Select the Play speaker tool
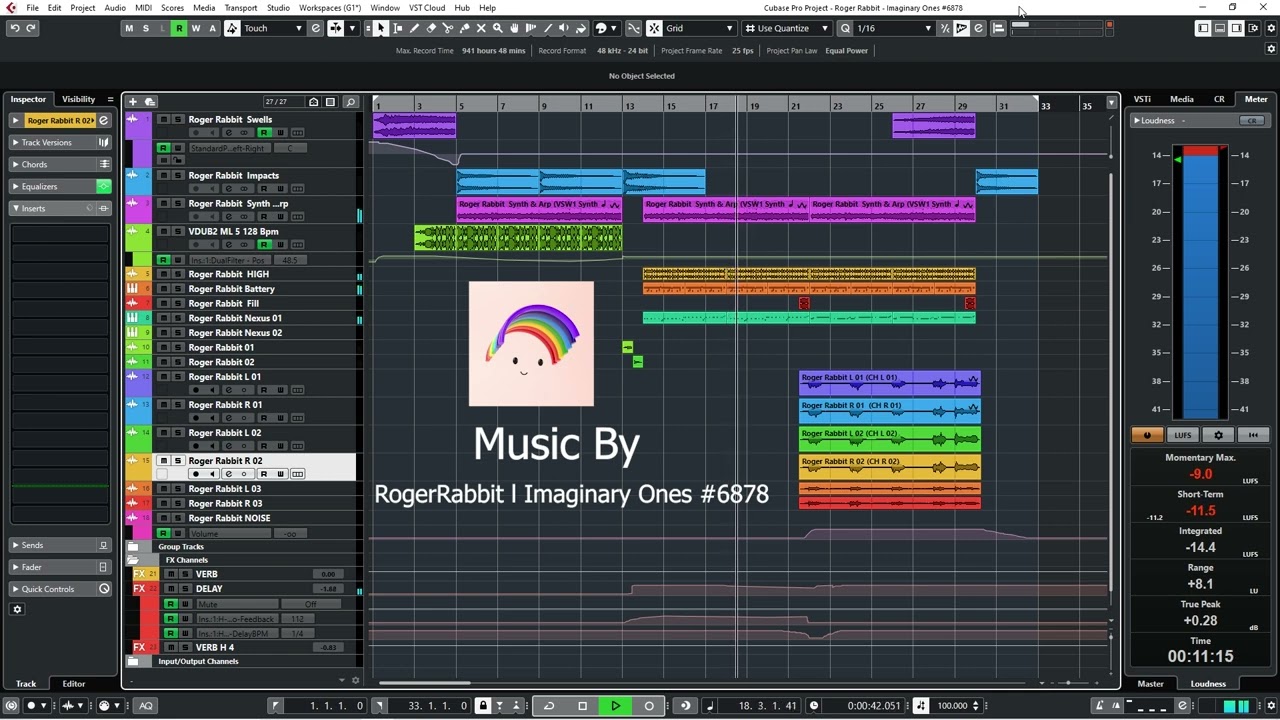 pyautogui.click(x=564, y=28)
